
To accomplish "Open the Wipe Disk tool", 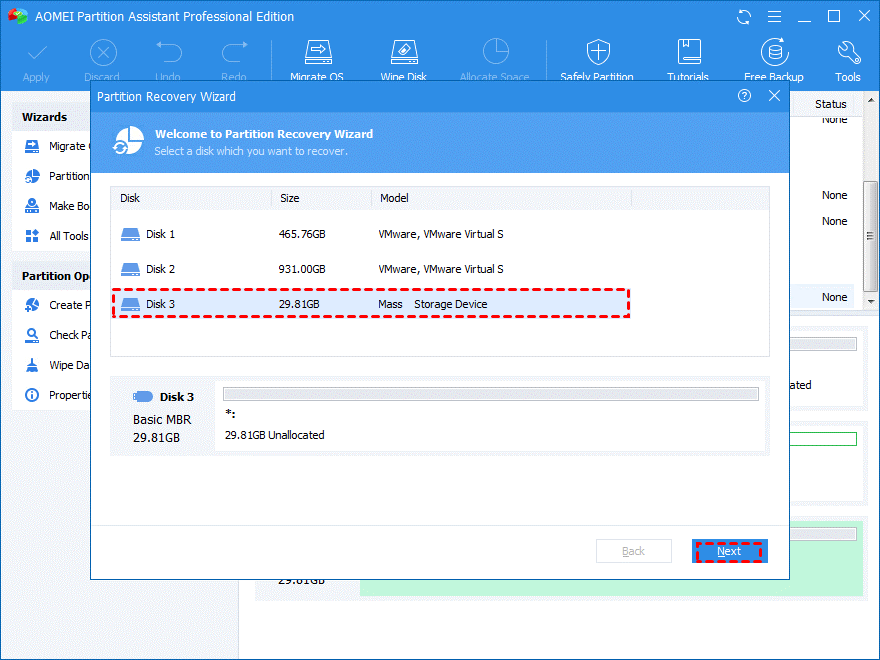I will tap(404, 58).
